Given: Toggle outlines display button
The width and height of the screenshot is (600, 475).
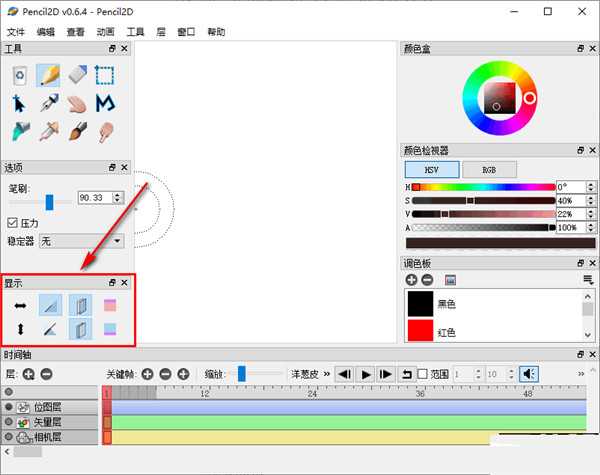Looking at the screenshot, I should coord(50,329).
